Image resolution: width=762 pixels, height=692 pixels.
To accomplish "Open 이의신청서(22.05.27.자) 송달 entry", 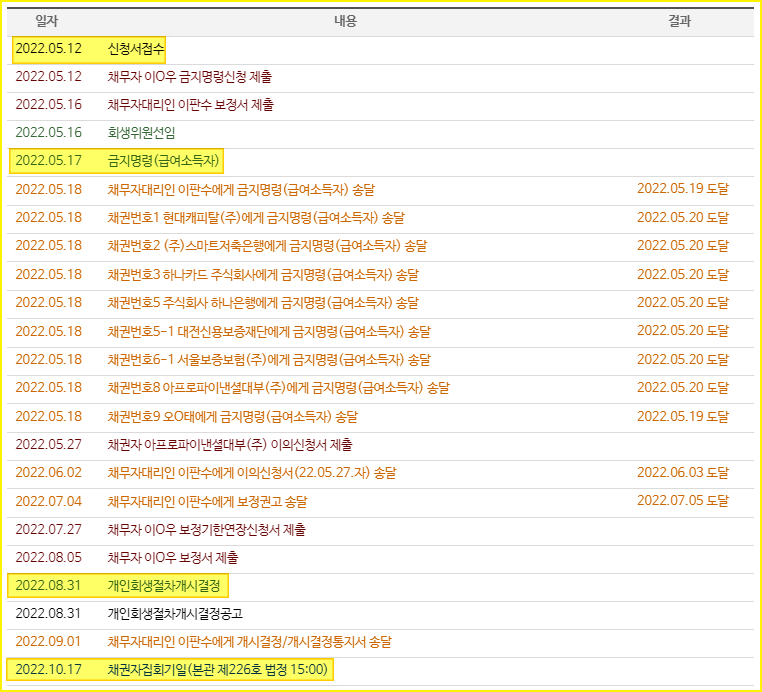I will (x=252, y=473).
